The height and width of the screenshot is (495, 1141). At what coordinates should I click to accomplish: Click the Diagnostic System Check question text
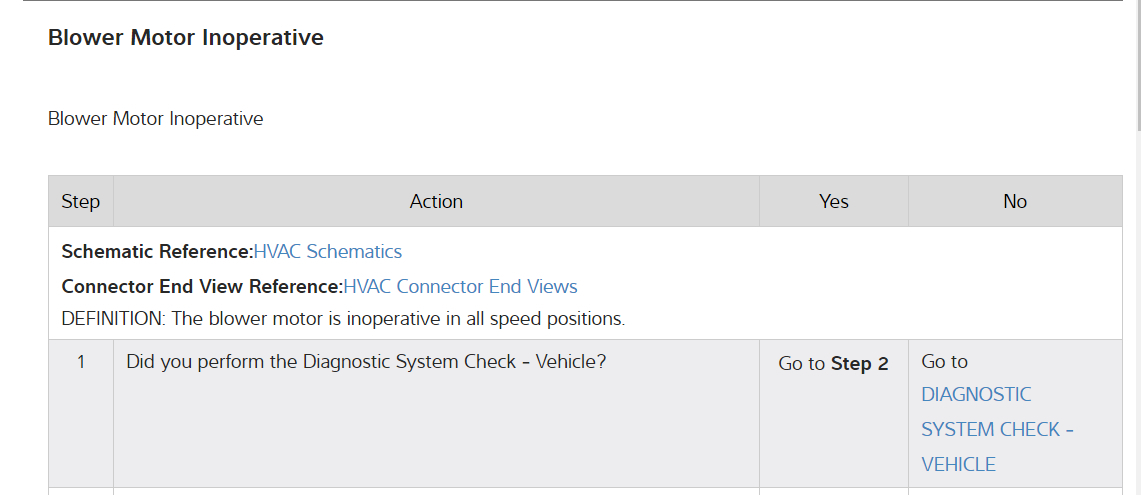pos(366,361)
